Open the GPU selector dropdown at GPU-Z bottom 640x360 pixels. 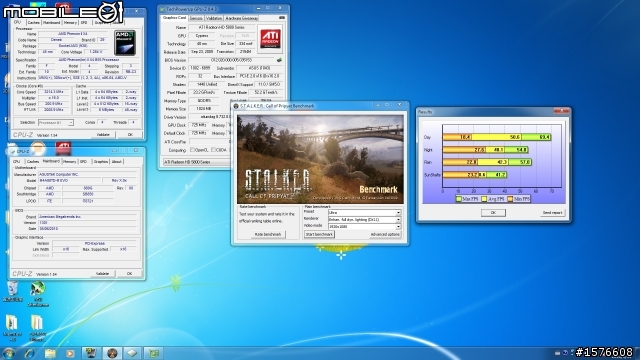(x=197, y=162)
